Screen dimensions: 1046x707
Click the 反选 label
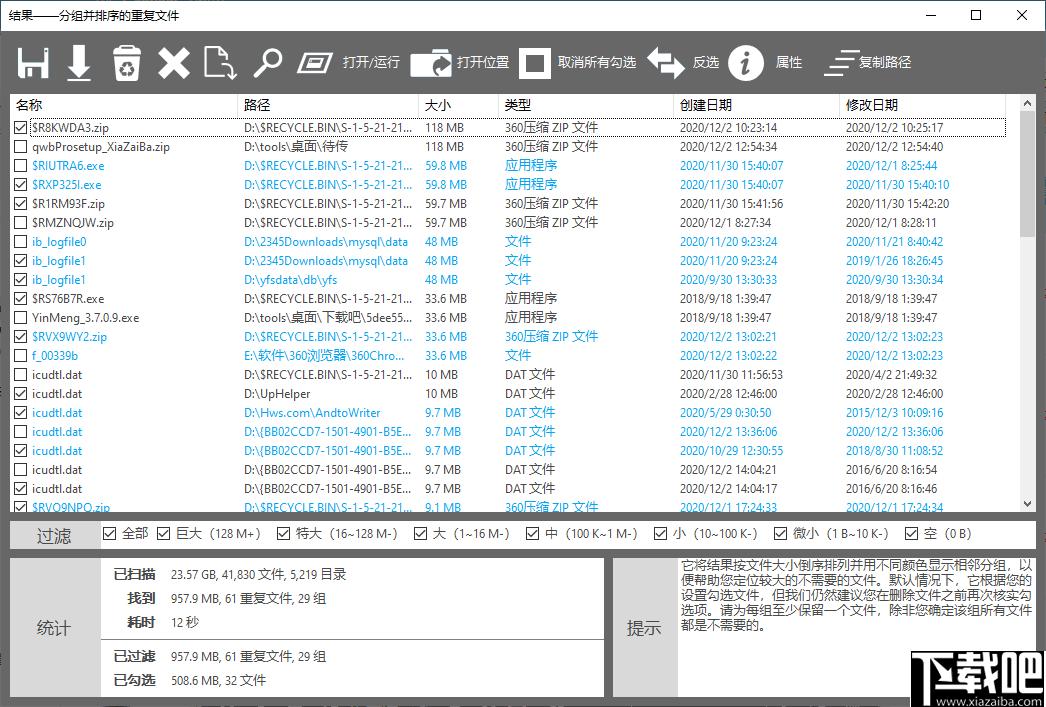pos(706,63)
